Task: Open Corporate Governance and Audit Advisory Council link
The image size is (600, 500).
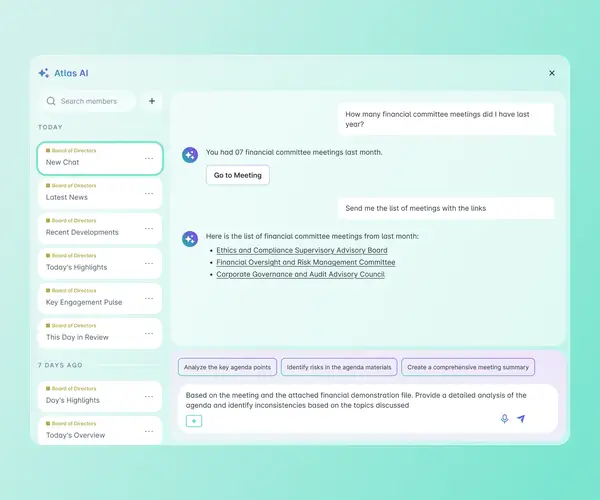Action: tap(300, 274)
